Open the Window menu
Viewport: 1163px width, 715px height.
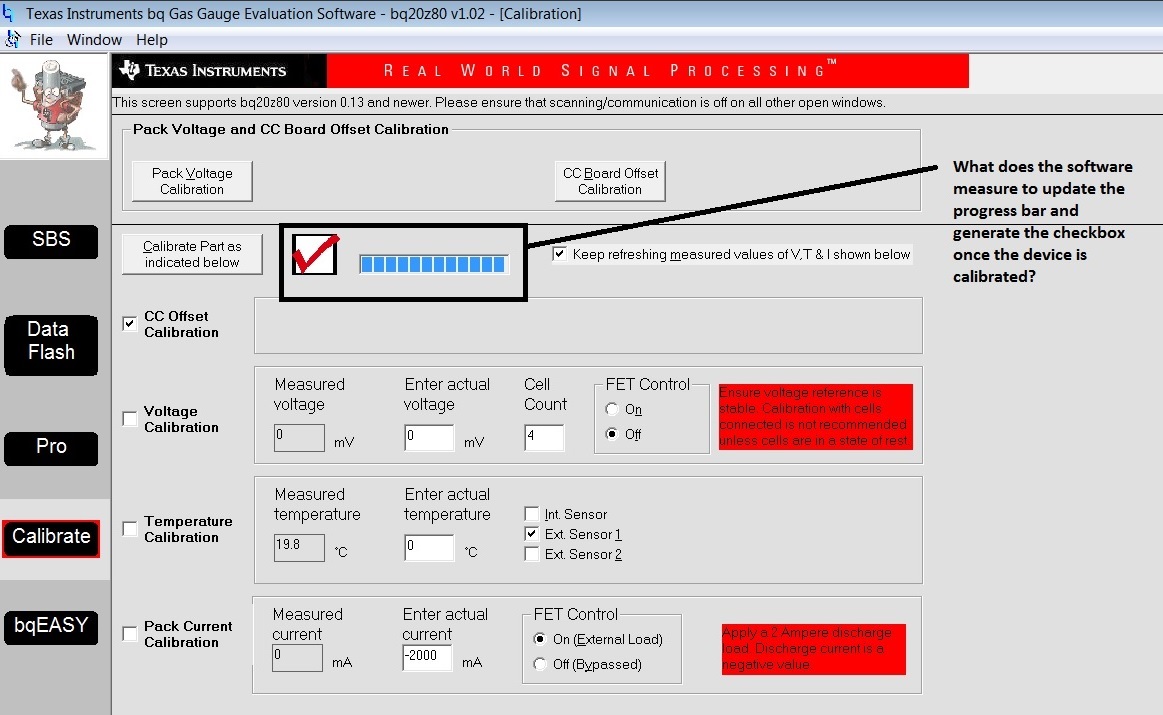tap(94, 39)
